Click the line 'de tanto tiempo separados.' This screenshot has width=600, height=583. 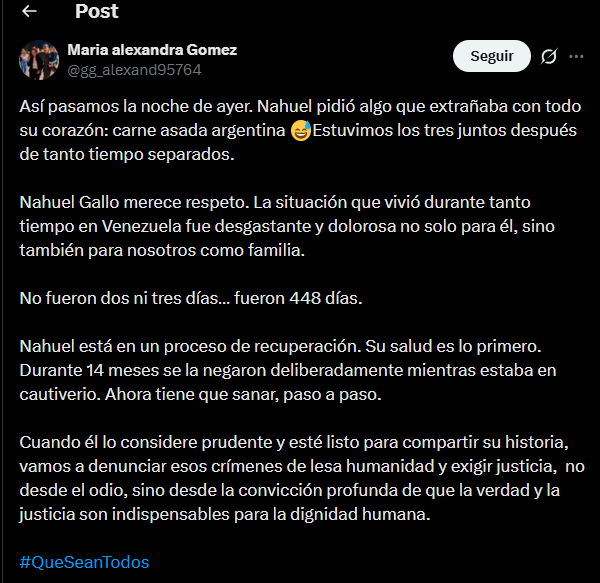127,155
